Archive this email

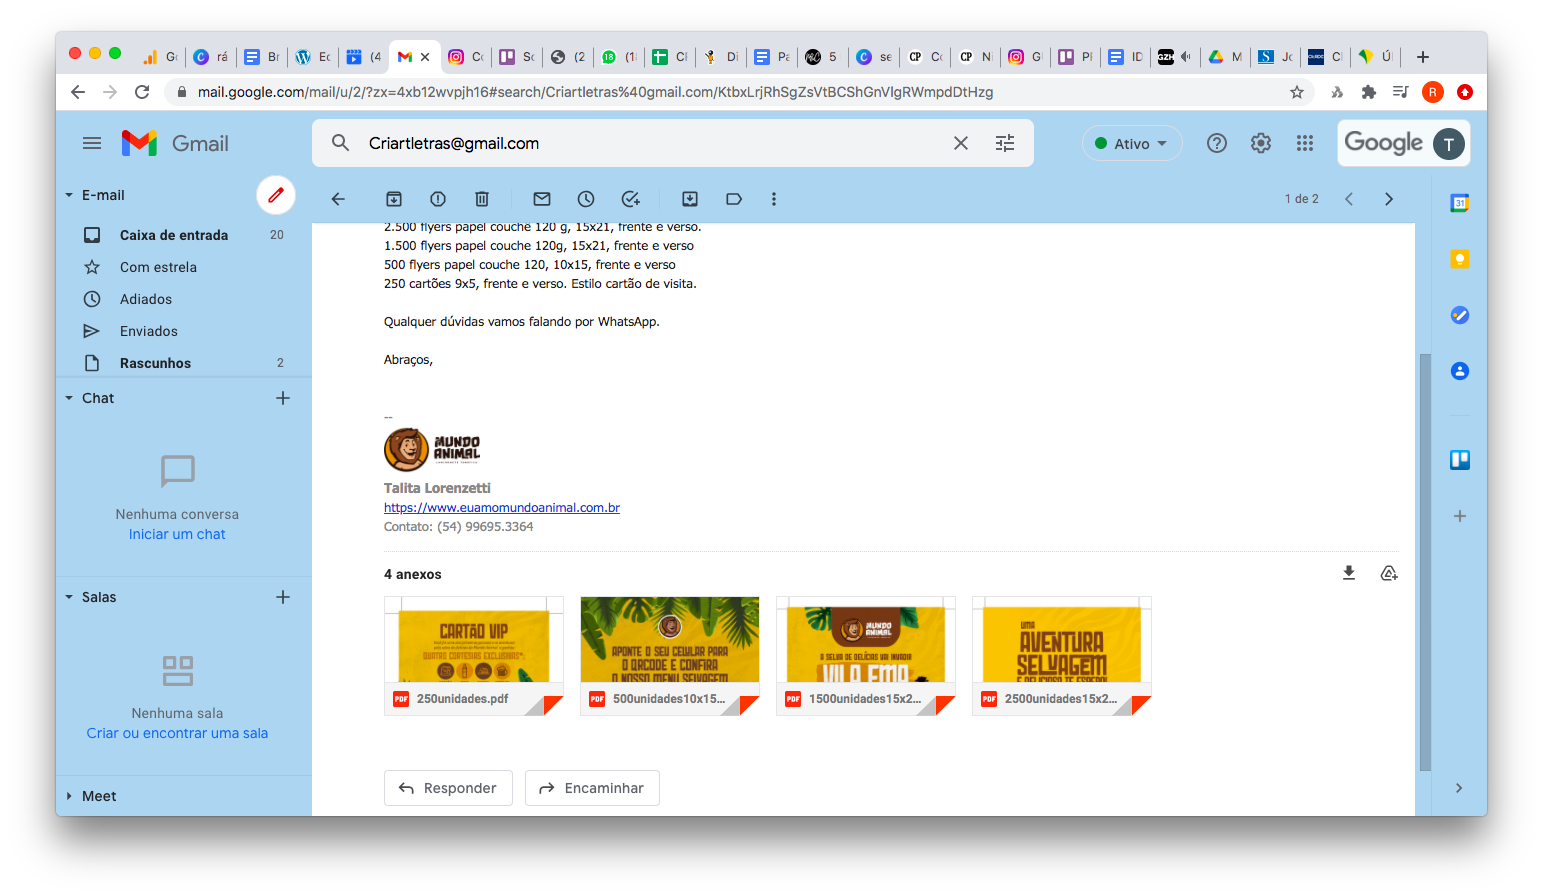pos(394,199)
